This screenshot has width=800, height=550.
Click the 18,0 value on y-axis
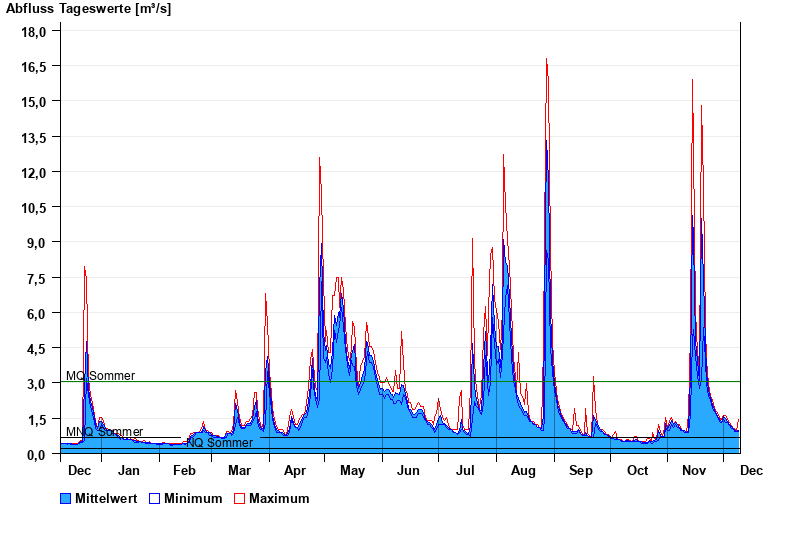35,31
